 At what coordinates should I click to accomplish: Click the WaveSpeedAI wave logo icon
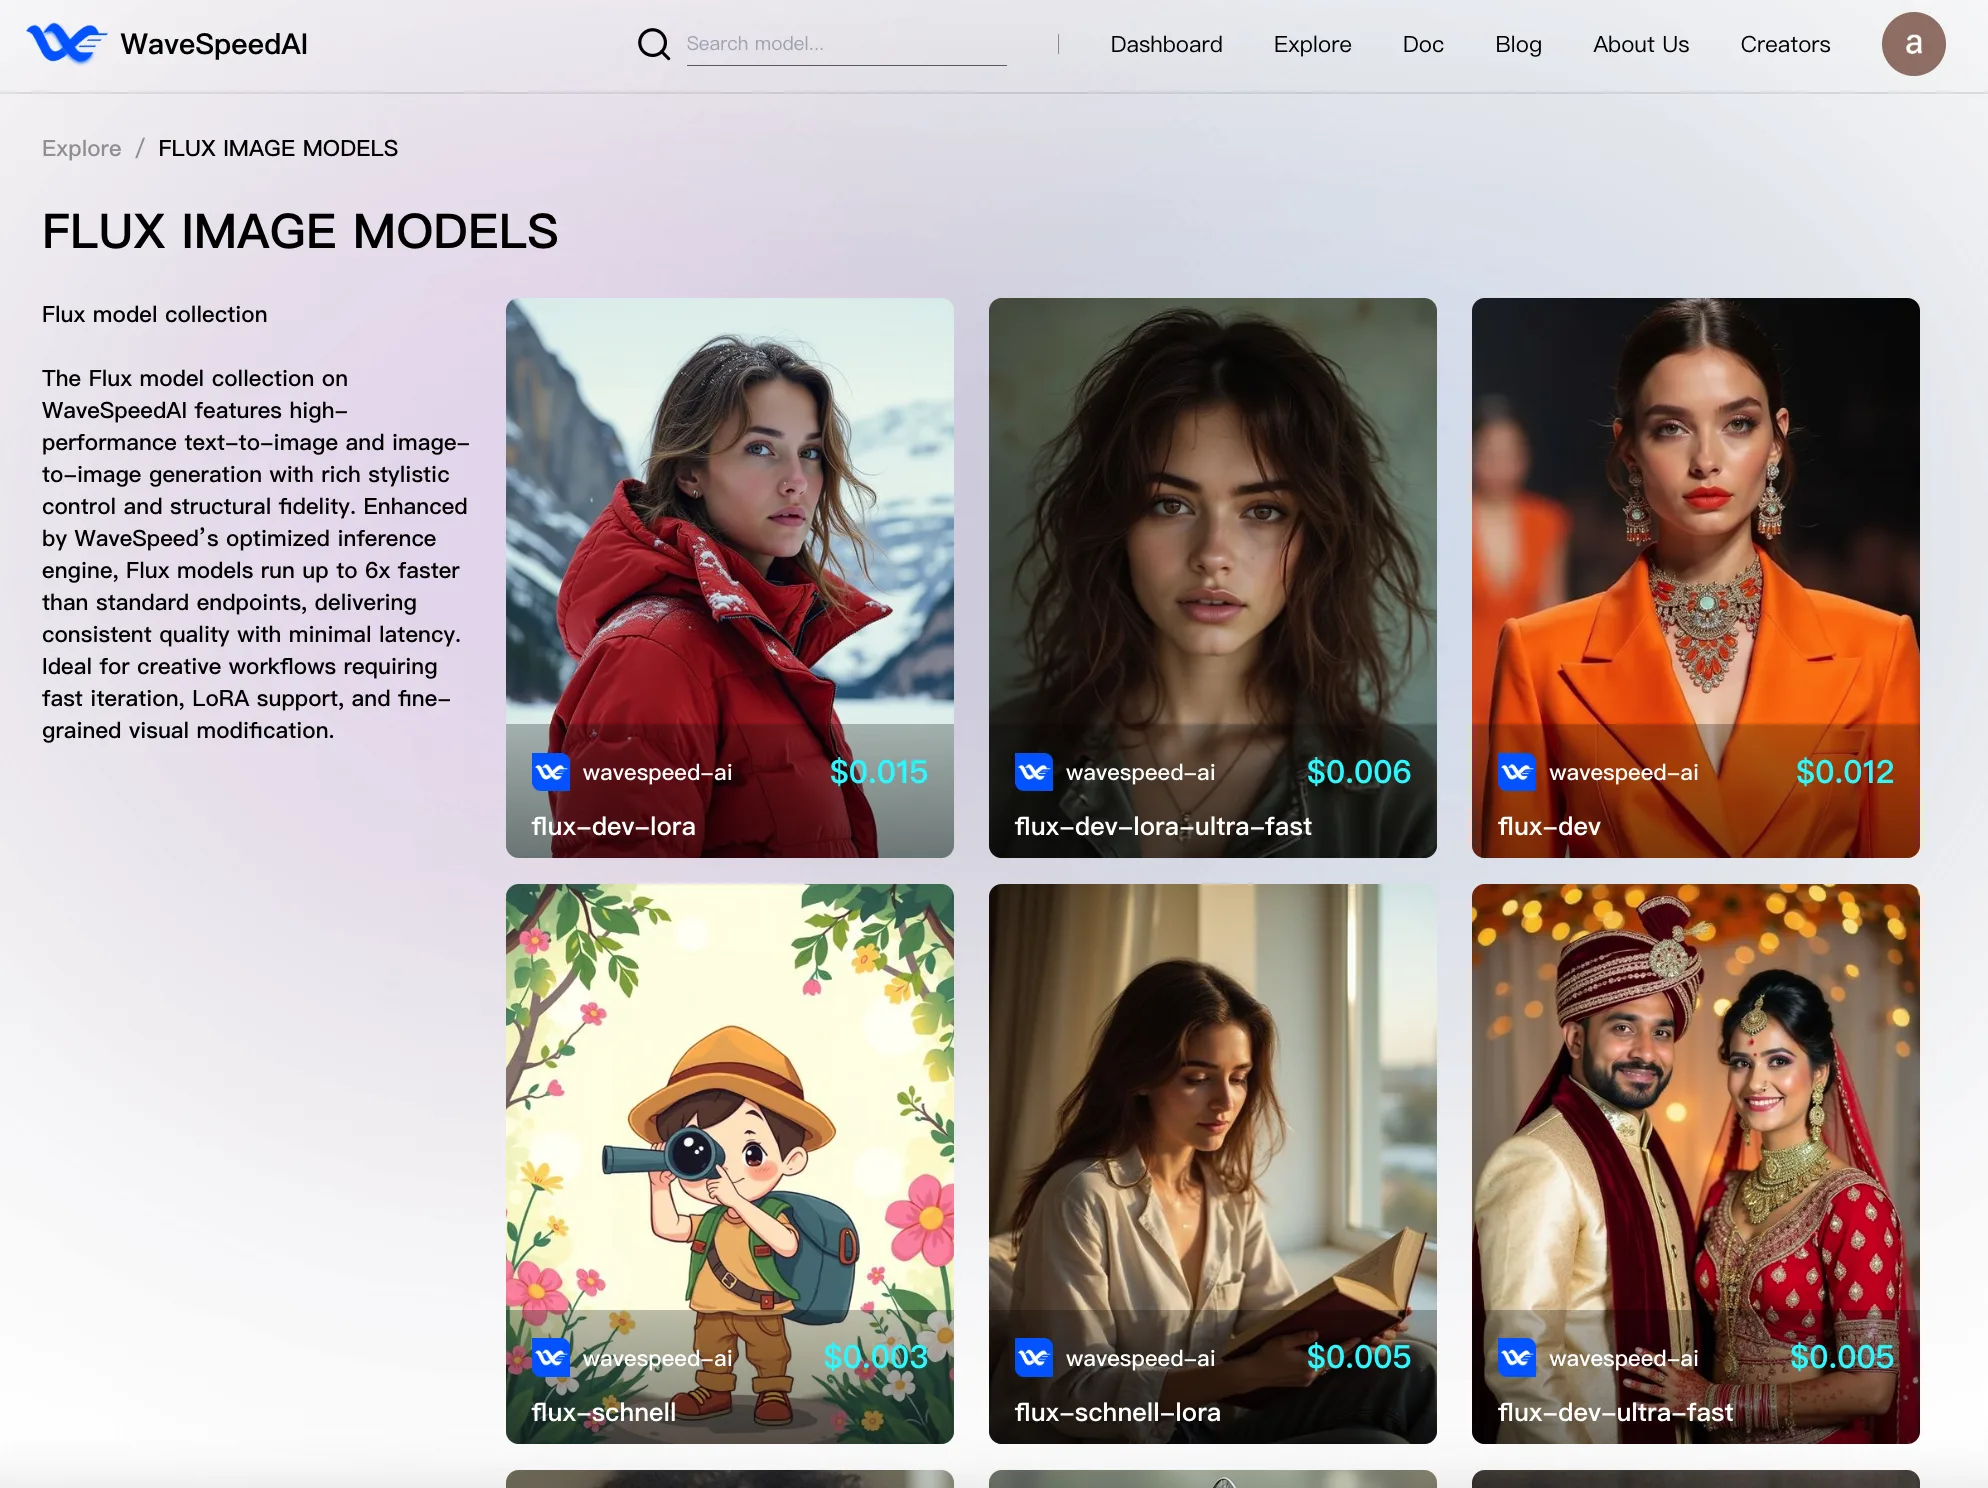[66, 44]
